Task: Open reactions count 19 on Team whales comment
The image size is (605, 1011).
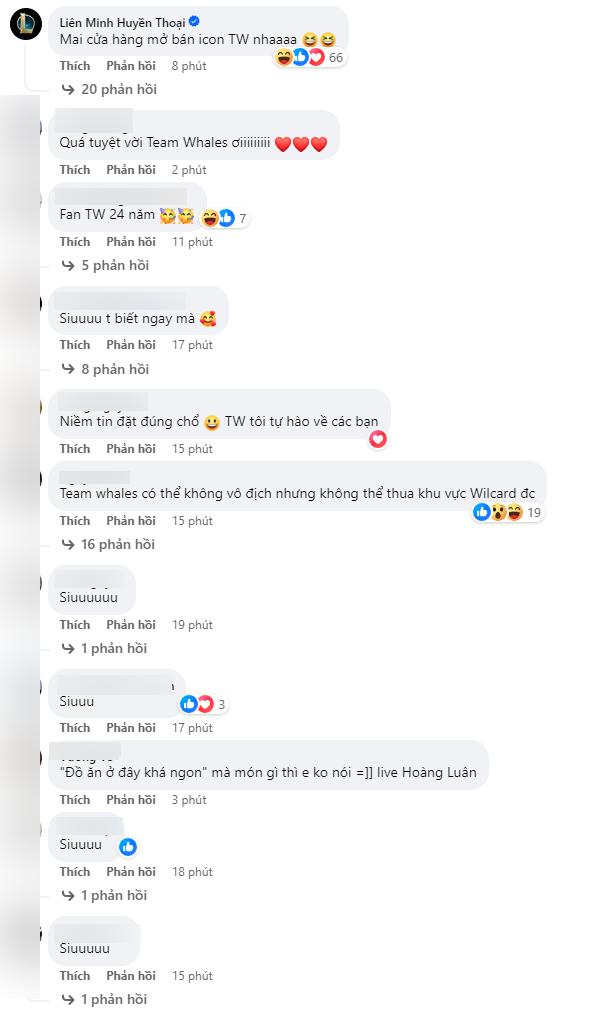Action: pyautogui.click(x=510, y=512)
